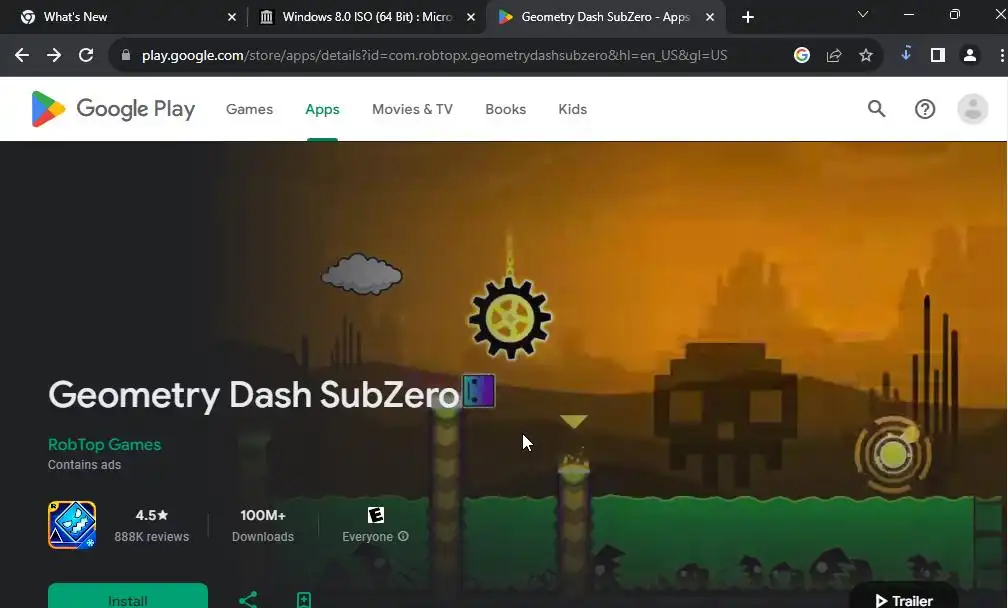
Task: Install Geometry Dash SubZero
Action: coord(128,597)
